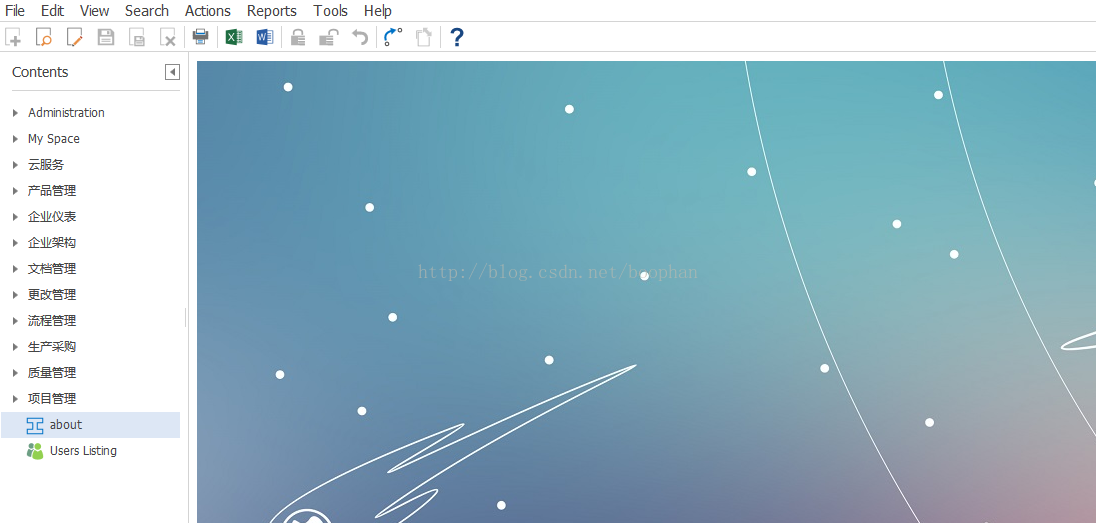Expand the 企业仪表 tree node
Viewport: 1096px width, 523px height.
(15, 217)
